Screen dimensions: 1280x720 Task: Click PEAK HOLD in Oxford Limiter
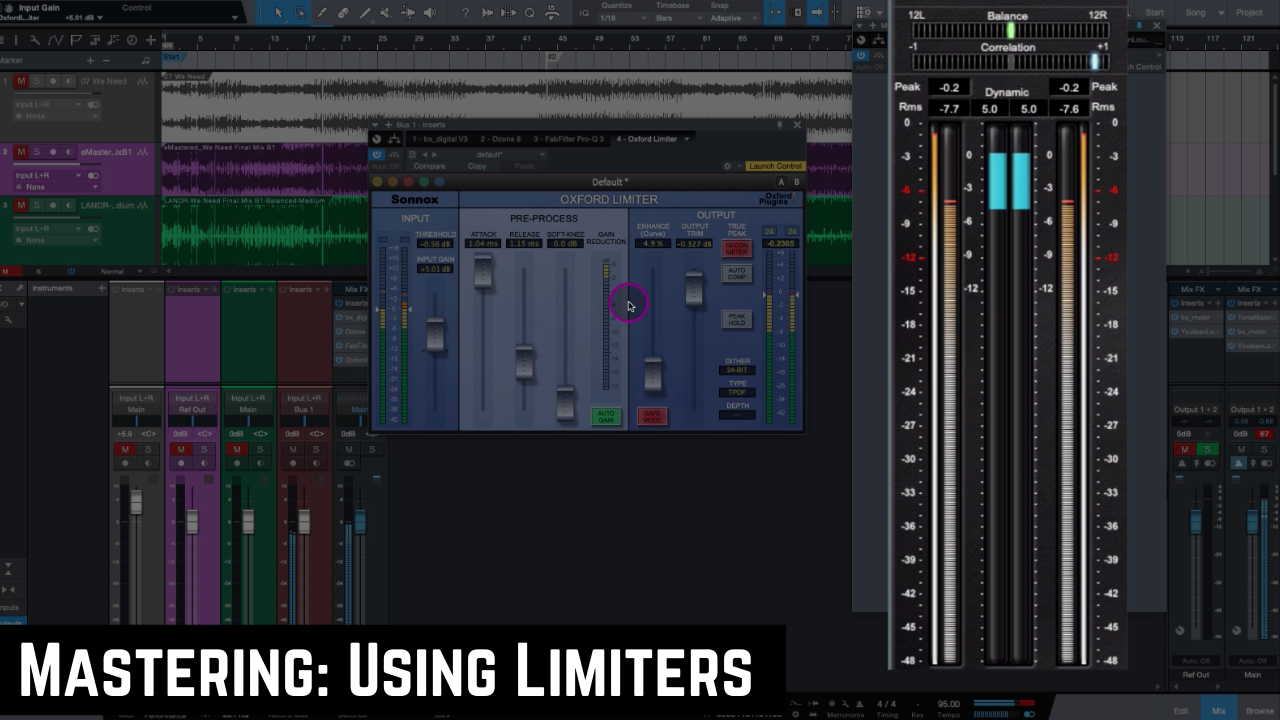coord(737,319)
